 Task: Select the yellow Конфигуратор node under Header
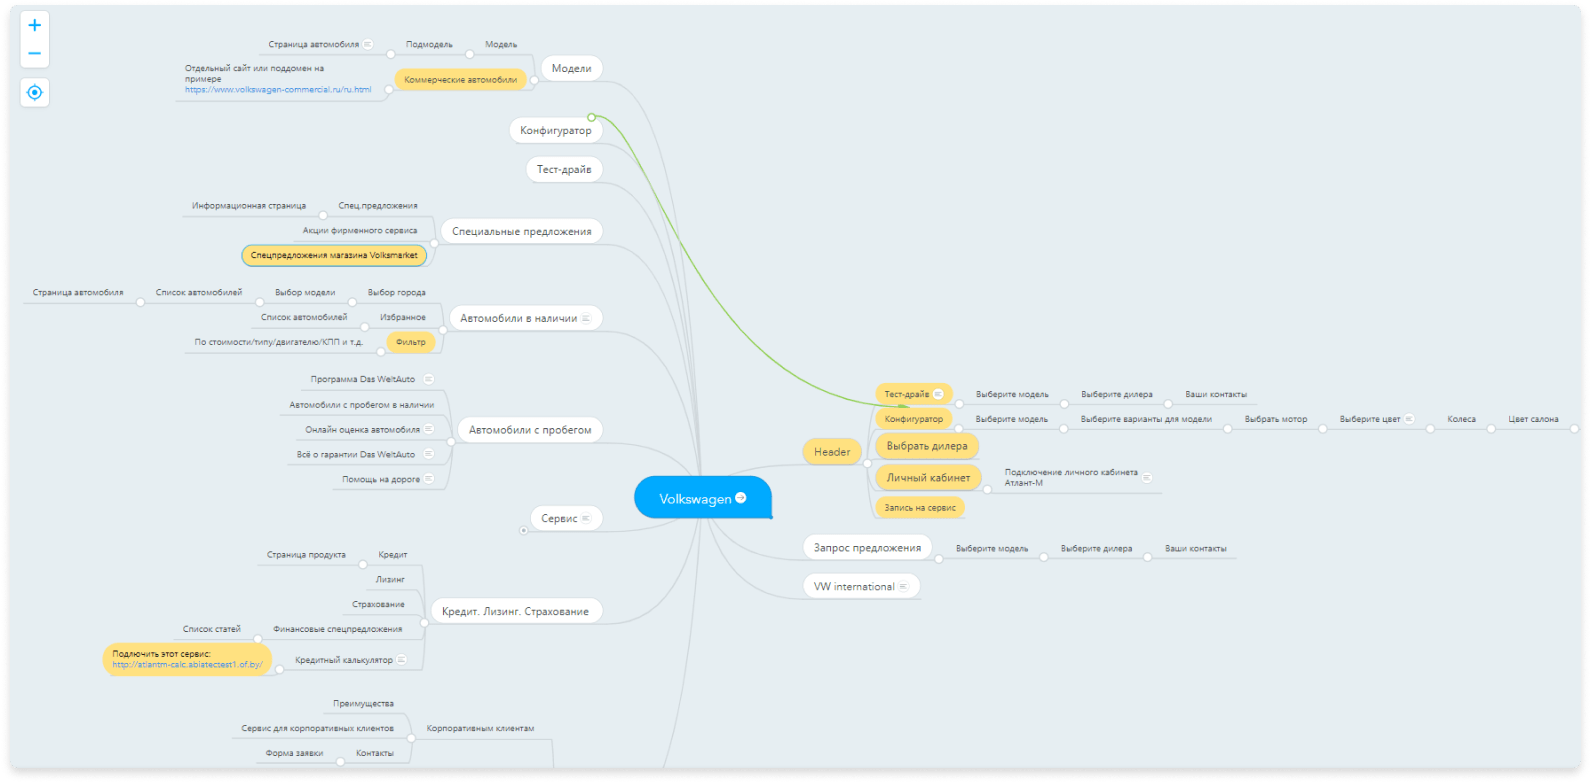click(913, 420)
